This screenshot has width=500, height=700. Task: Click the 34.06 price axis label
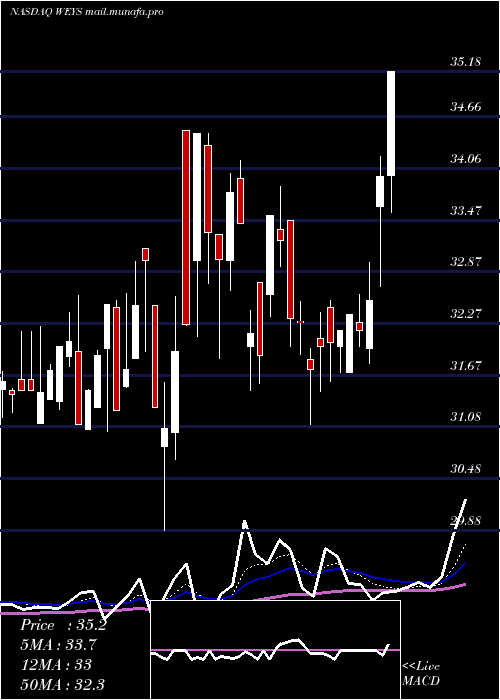pyautogui.click(x=466, y=158)
